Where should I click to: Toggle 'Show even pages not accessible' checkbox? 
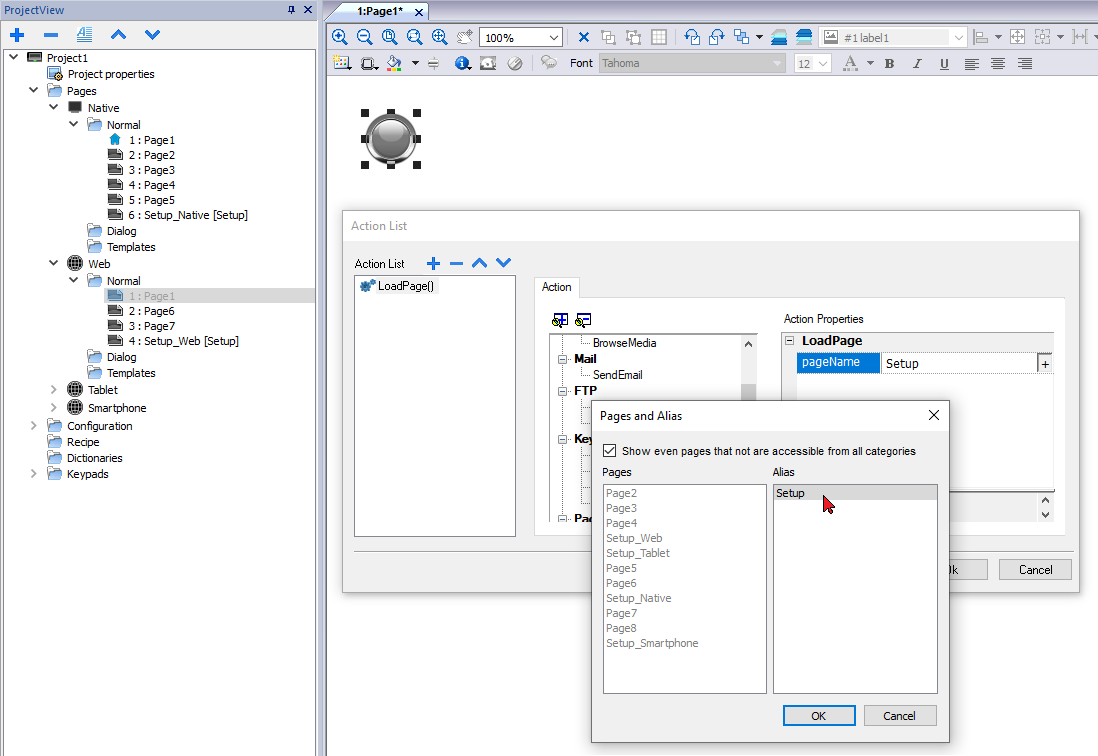[x=610, y=451]
